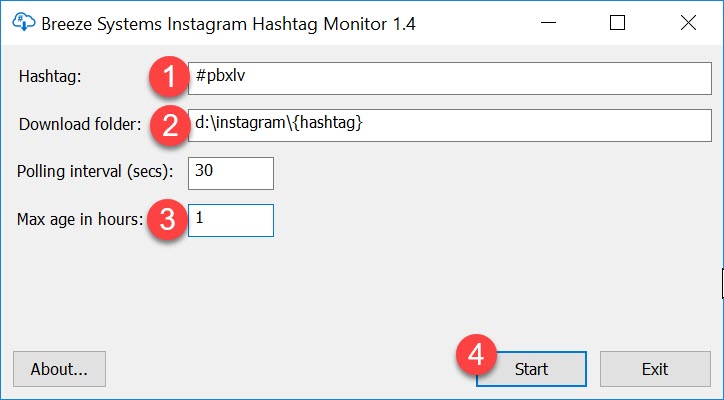Maximize the Hashtag Monitor window
Image resolution: width=724 pixels, height=400 pixels.
point(617,22)
